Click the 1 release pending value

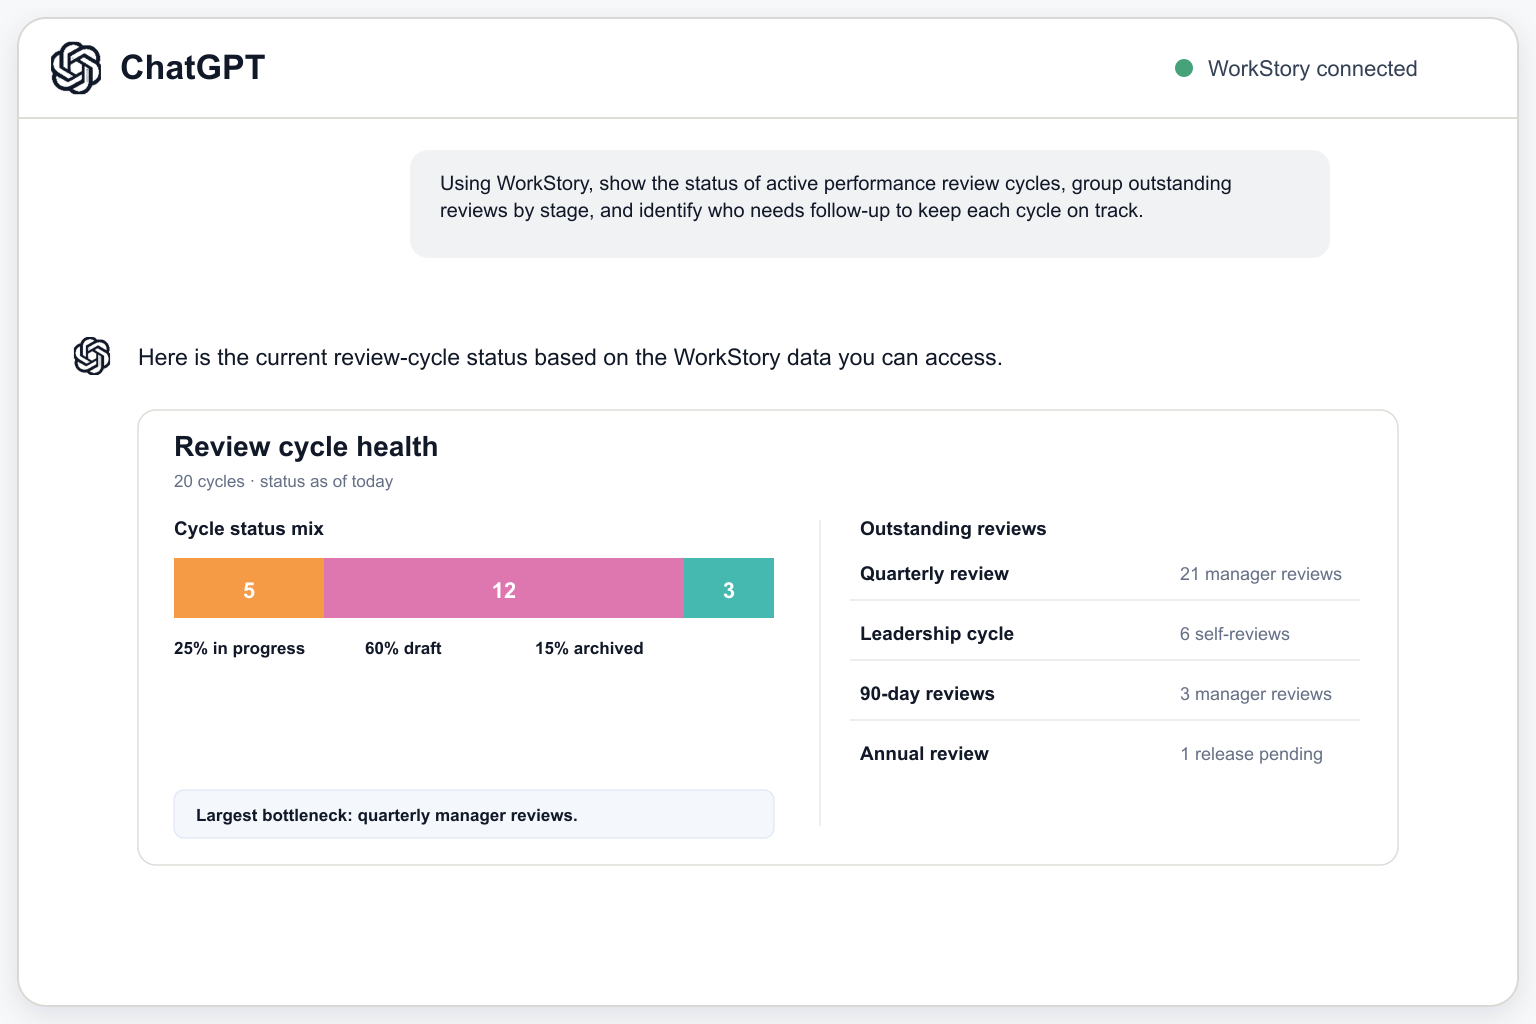(x=1251, y=754)
